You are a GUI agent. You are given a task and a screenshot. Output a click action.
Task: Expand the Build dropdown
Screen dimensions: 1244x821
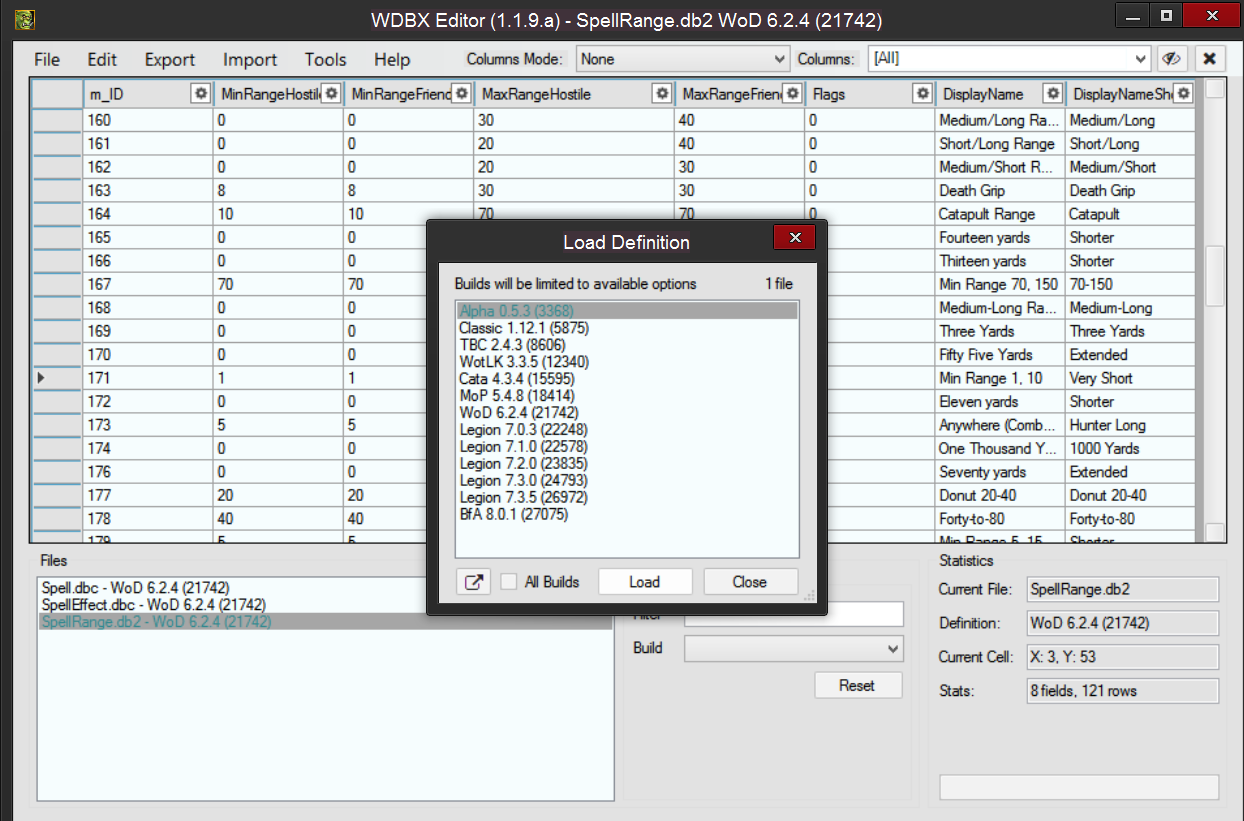[x=794, y=649]
